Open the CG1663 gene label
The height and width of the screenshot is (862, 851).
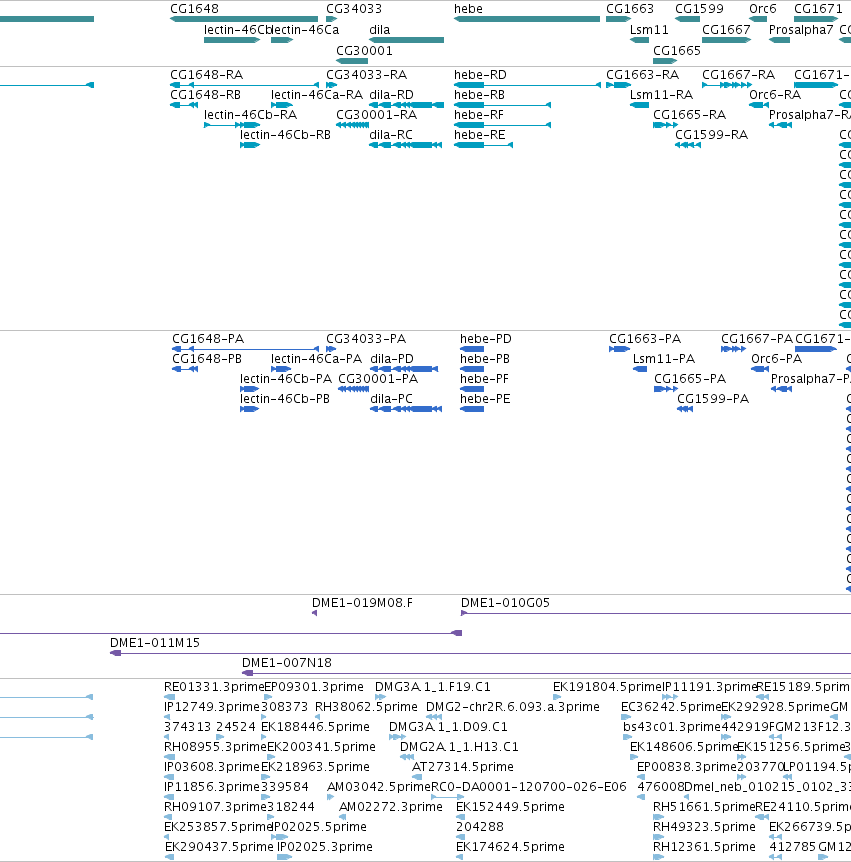pos(630,9)
